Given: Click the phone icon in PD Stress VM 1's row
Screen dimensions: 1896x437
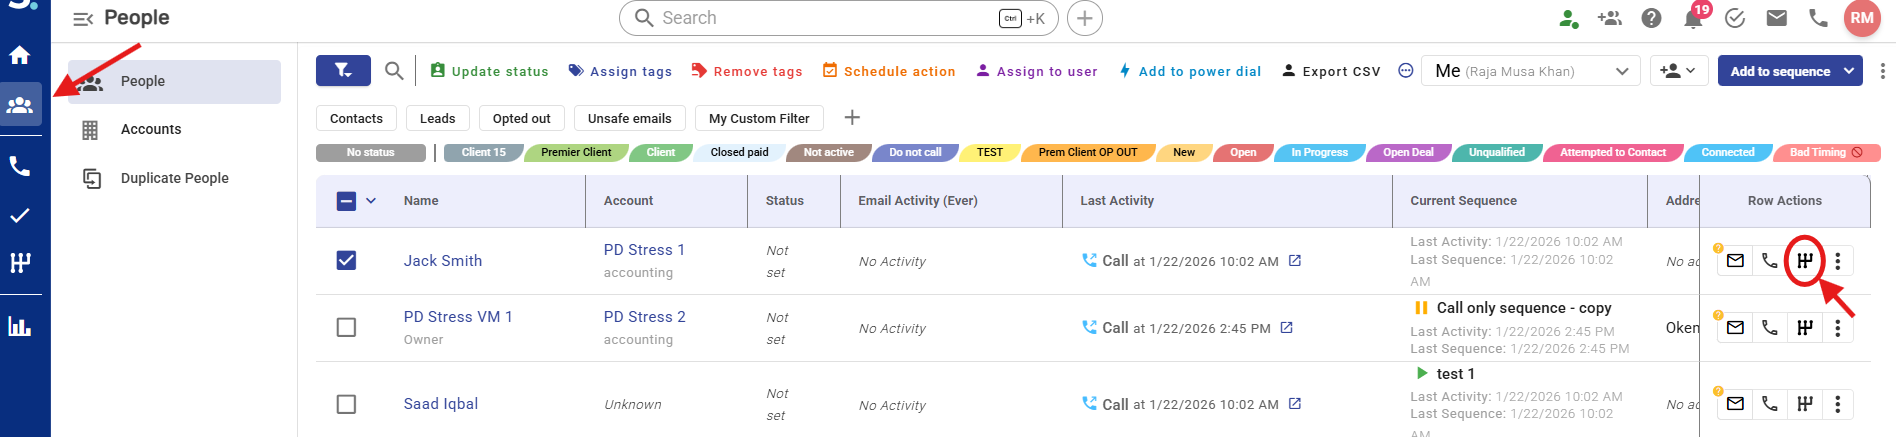Looking at the screenshot, I should (1769, 328).
